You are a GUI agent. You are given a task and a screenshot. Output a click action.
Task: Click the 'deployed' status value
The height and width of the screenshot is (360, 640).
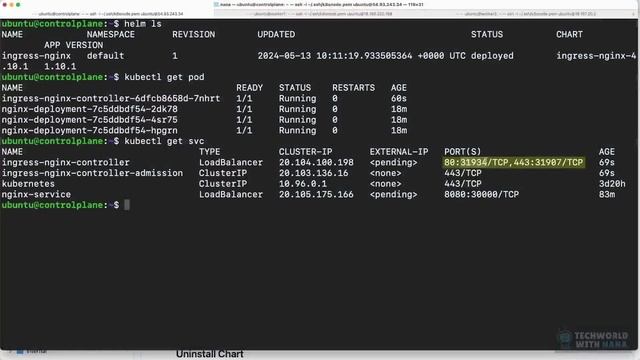coord(492,56)
